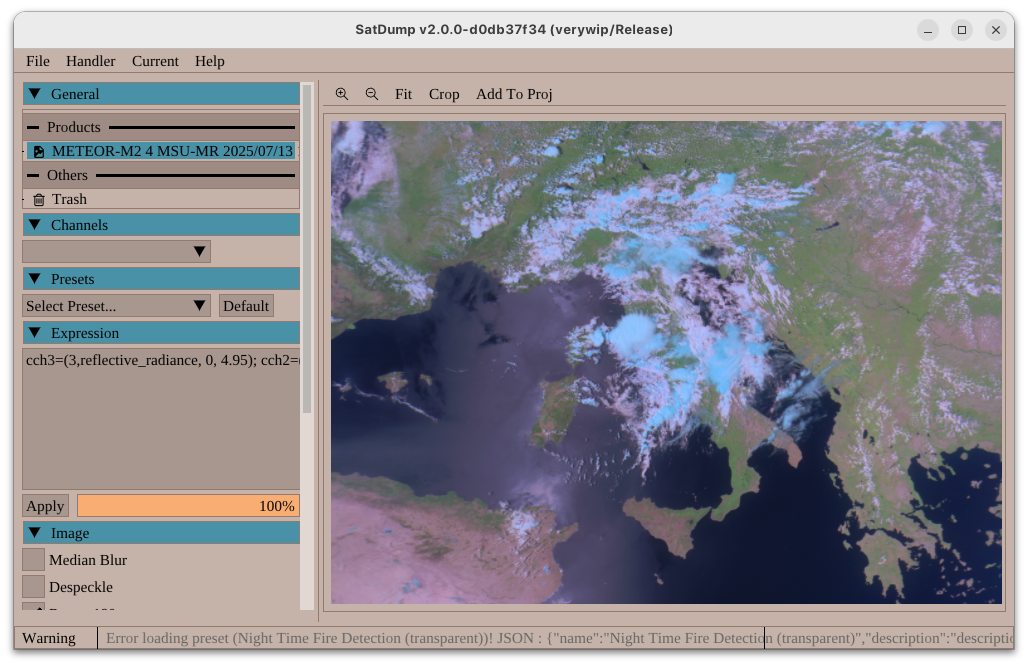
Task: Collapse the Expression section
Action: [34, 333]
